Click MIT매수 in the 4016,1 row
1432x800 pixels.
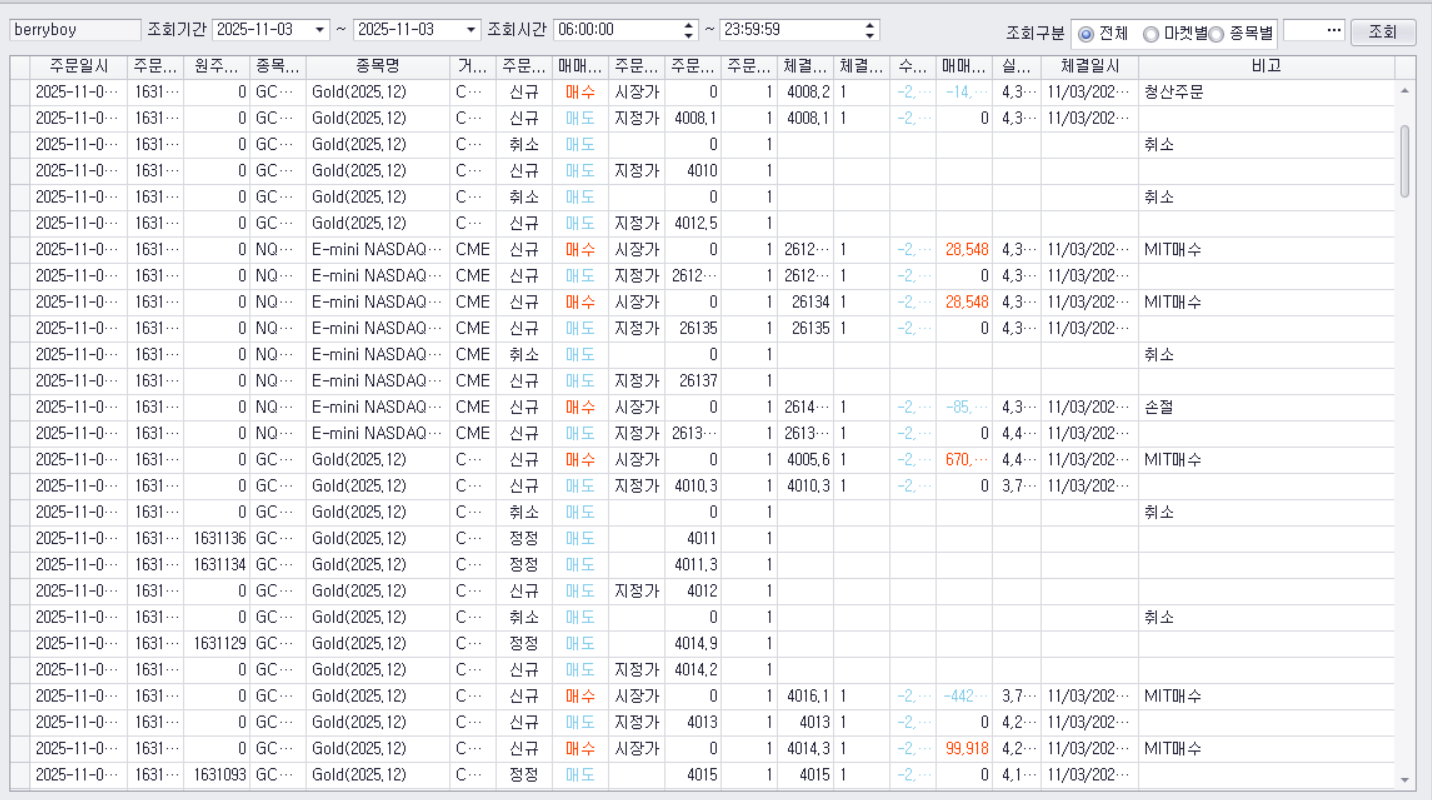tap(1173, 696)
